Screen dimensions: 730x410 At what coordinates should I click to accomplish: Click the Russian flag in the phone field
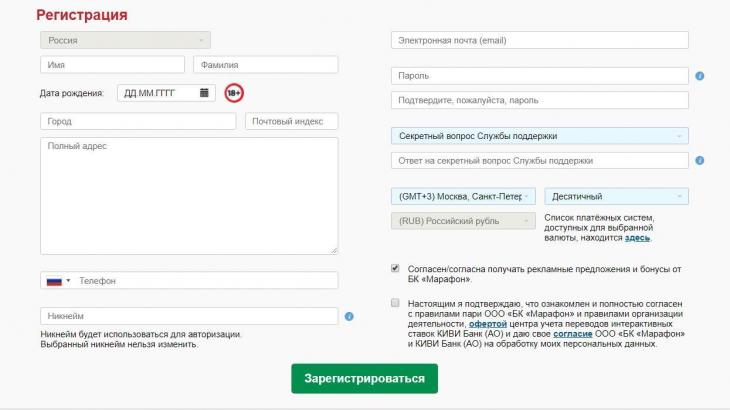(x=55, y=281)
